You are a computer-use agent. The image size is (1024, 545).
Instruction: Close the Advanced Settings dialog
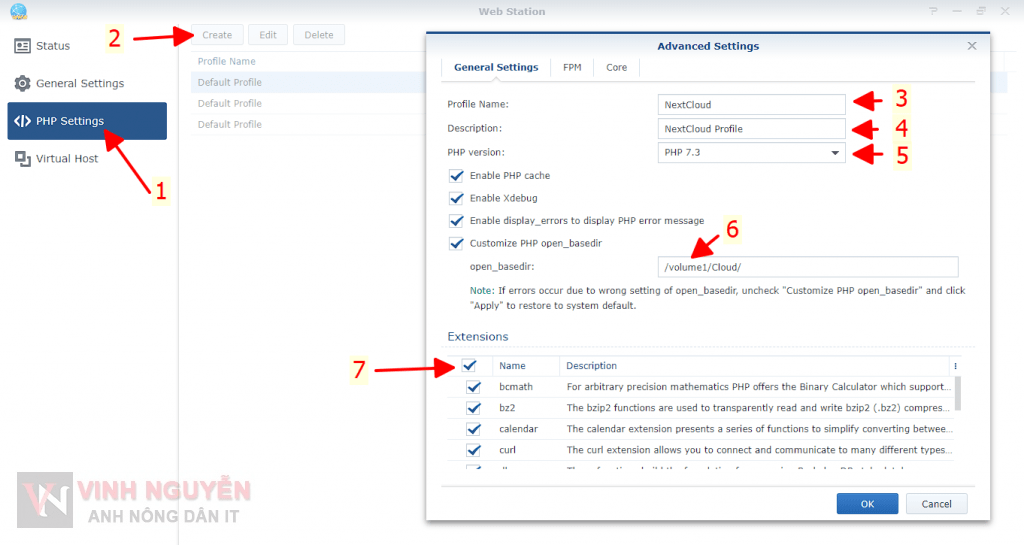972,46
